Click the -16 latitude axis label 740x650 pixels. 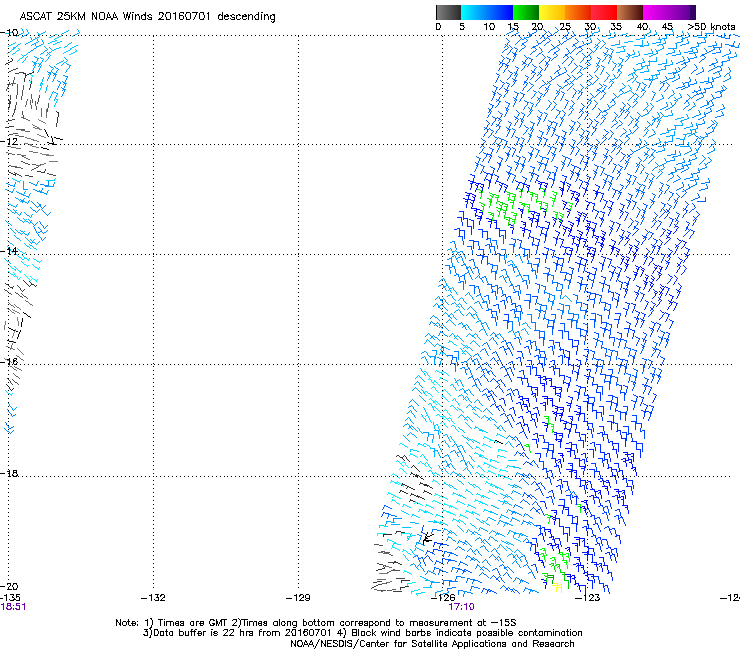point(9,362)
